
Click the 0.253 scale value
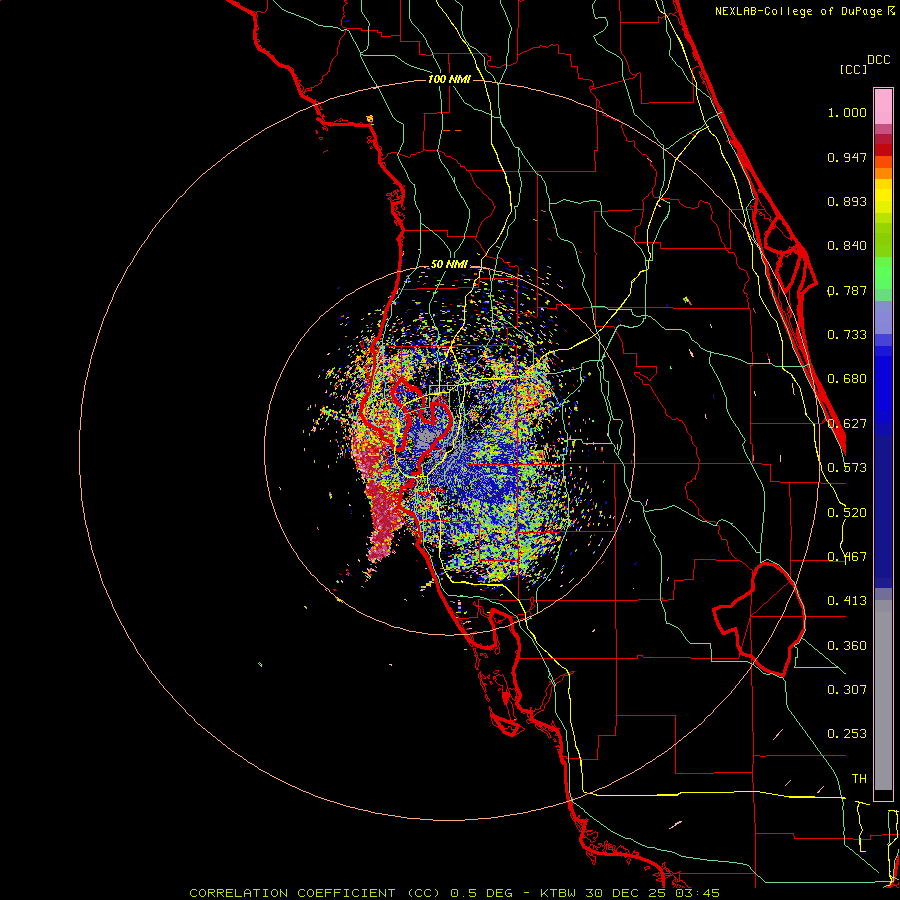847,734
